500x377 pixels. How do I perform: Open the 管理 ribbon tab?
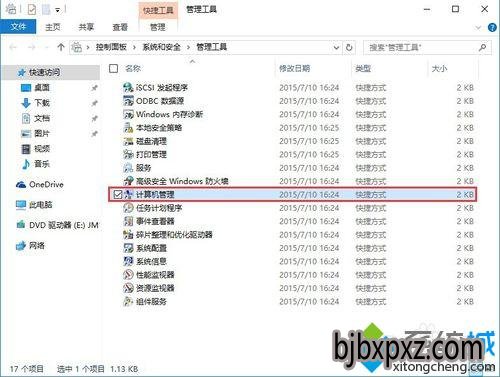[x=158, y=27]
